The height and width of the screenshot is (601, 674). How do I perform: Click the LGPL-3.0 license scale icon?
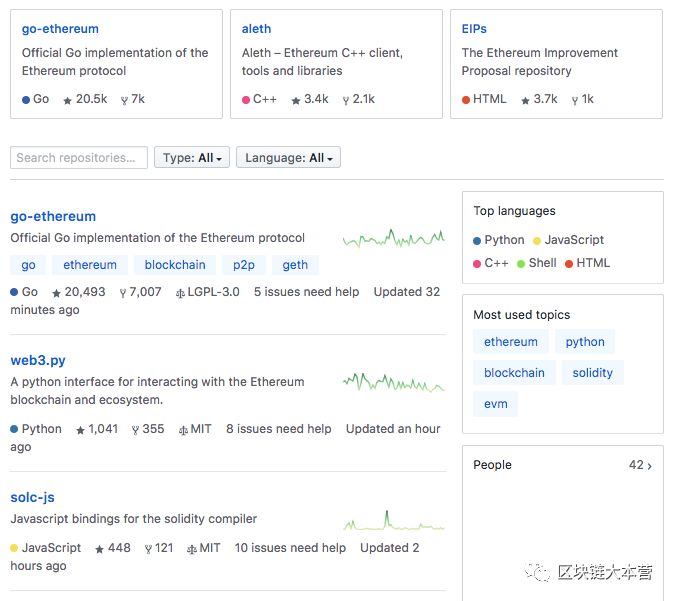(180, 293)
